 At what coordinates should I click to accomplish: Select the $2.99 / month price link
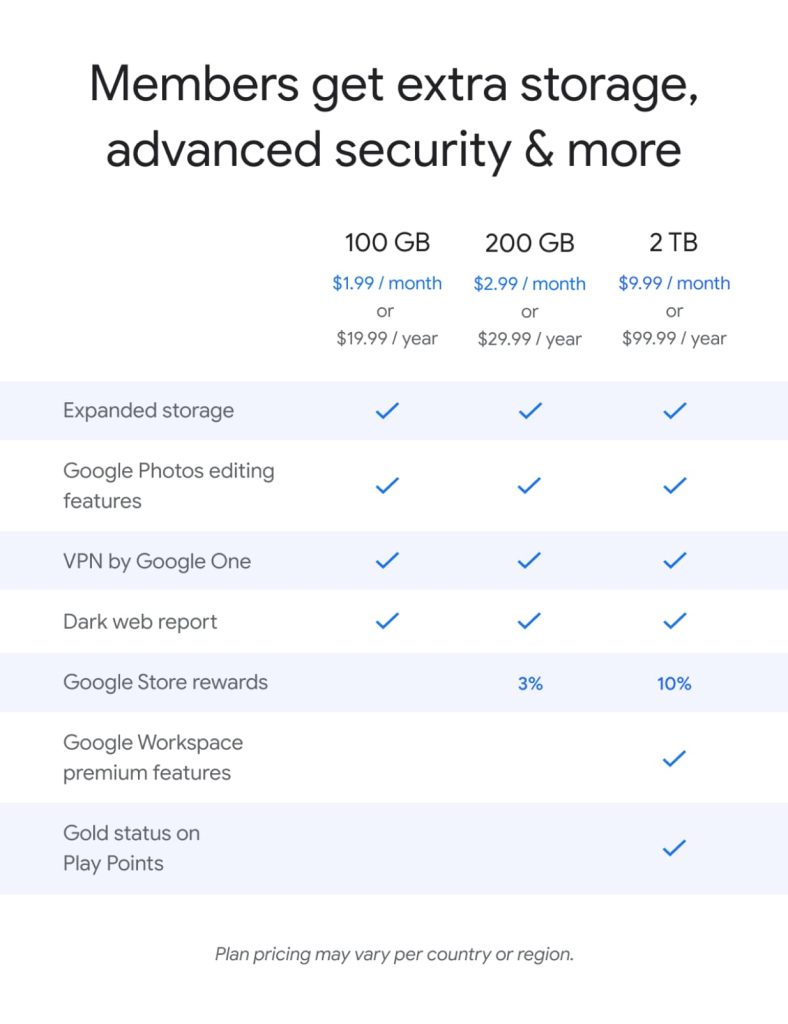click(530, 283)
